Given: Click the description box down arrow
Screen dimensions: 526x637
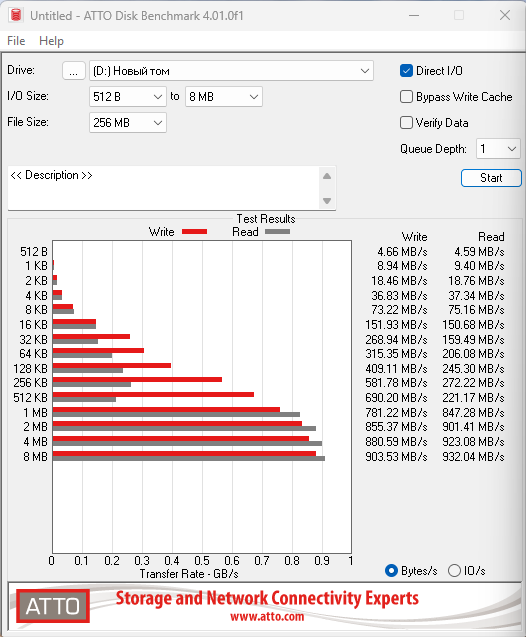Looking at the screenshot, I should coord(327,201).
